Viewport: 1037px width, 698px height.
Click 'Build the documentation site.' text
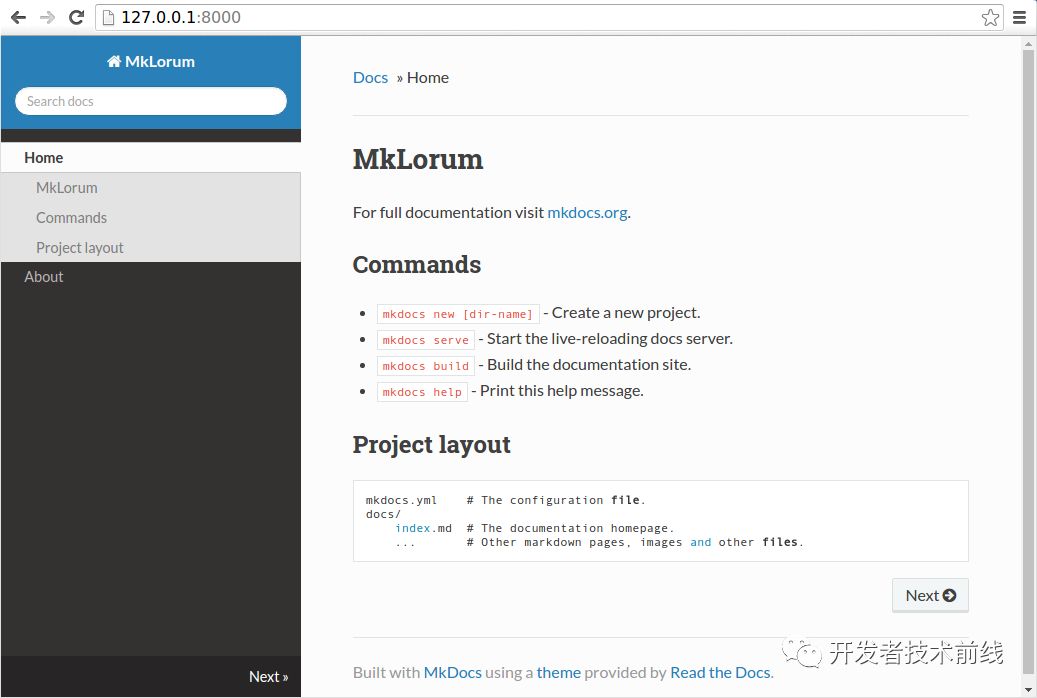(589, 365)
